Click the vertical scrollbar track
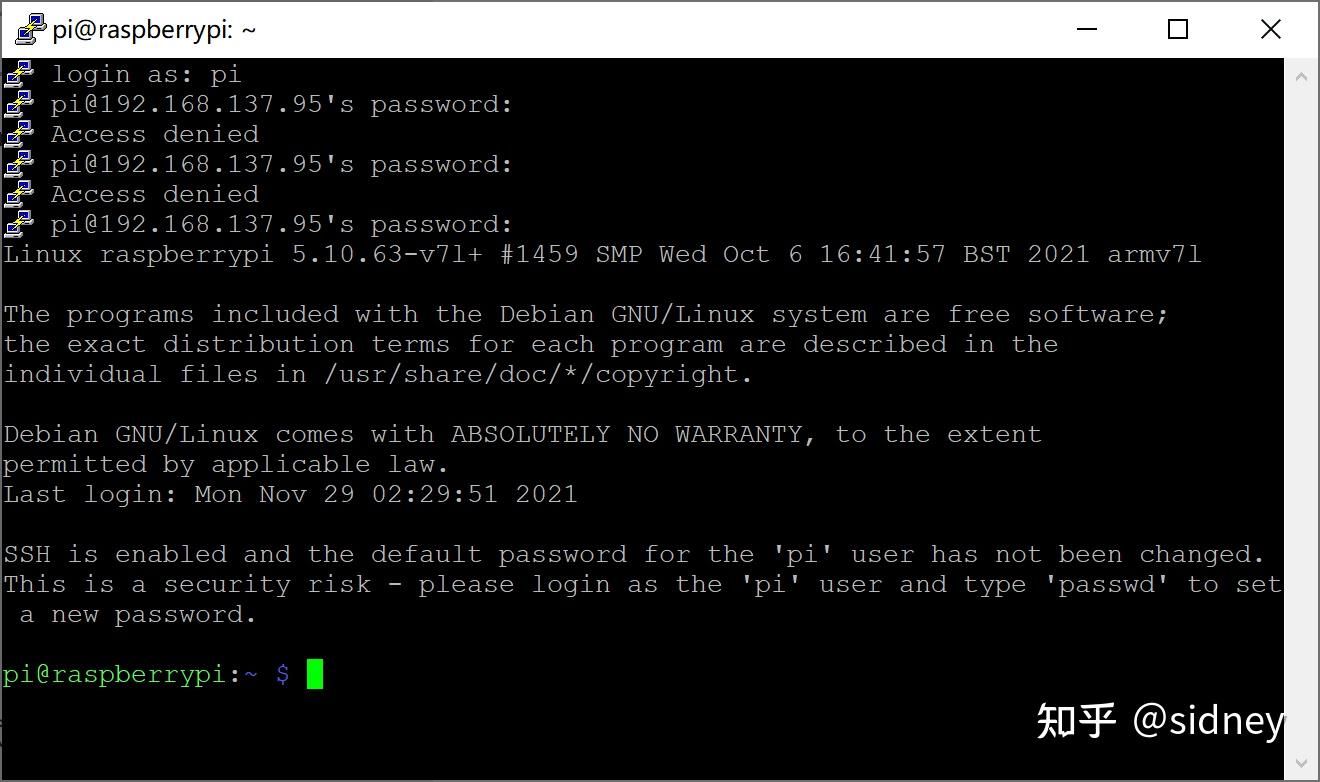This screenshot has height=782, width=1320. point(1301,420)
